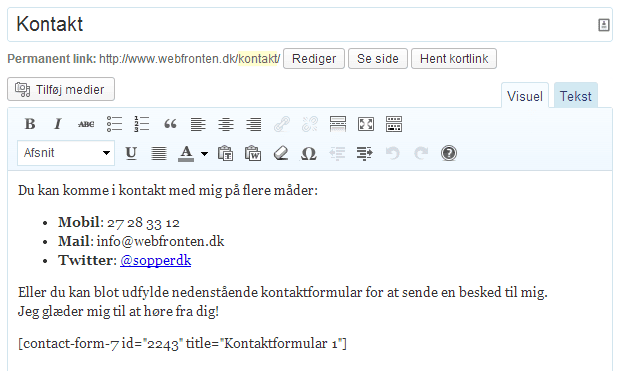Switch to the Visuel editor tab
The image size is (626, 371).
click(x=525, y=96)
